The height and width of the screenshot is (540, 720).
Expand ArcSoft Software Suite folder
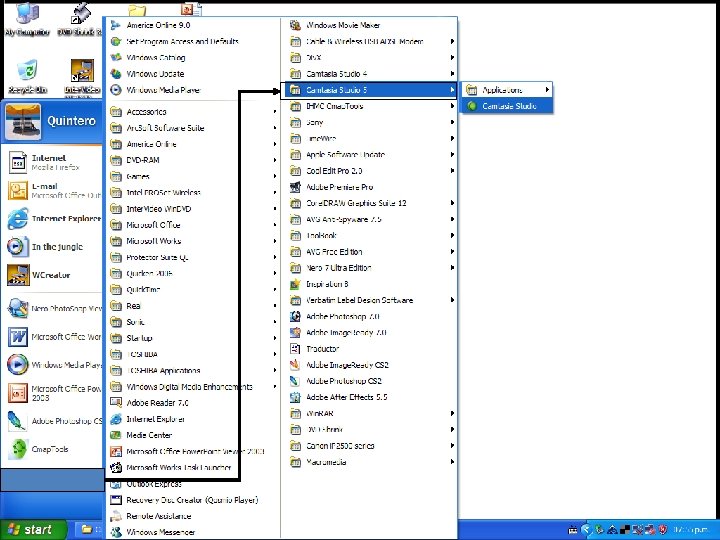tap(193, 128)
